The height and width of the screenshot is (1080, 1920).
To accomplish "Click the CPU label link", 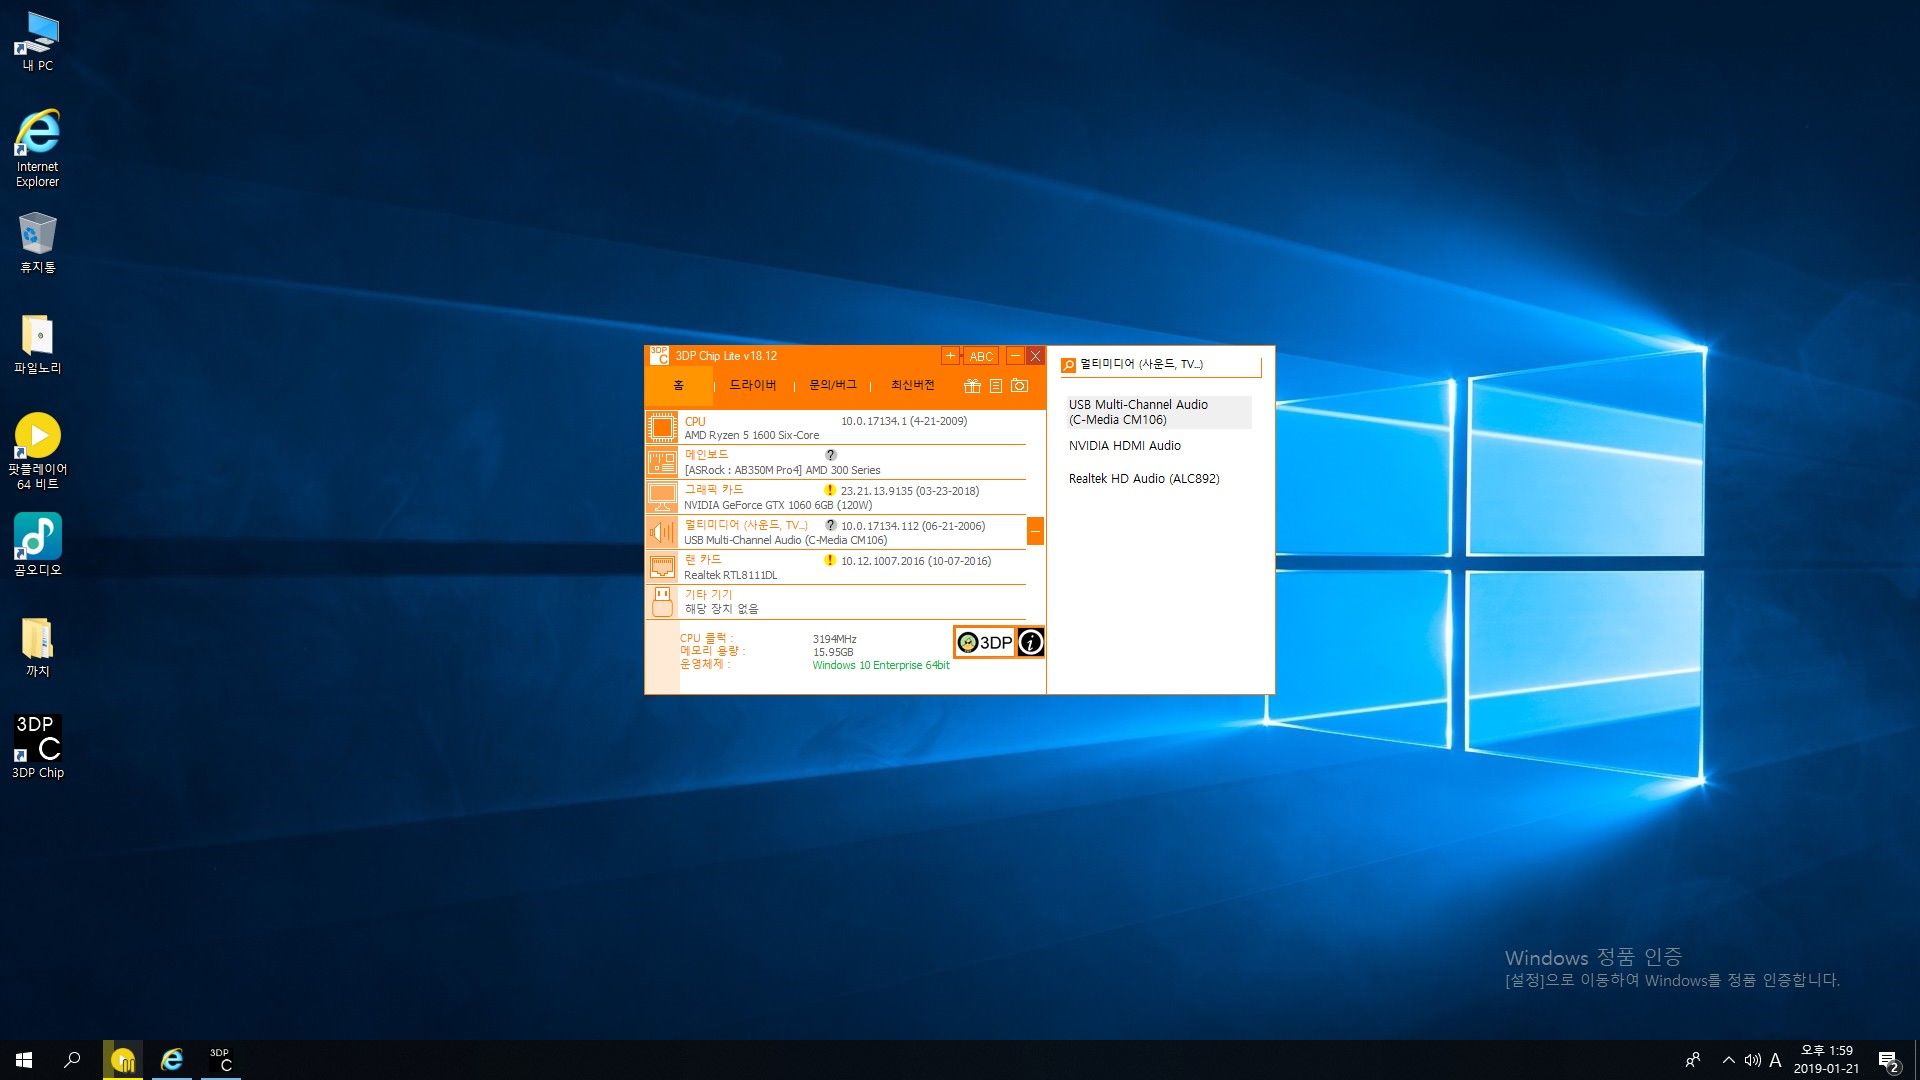I will 695,422.
